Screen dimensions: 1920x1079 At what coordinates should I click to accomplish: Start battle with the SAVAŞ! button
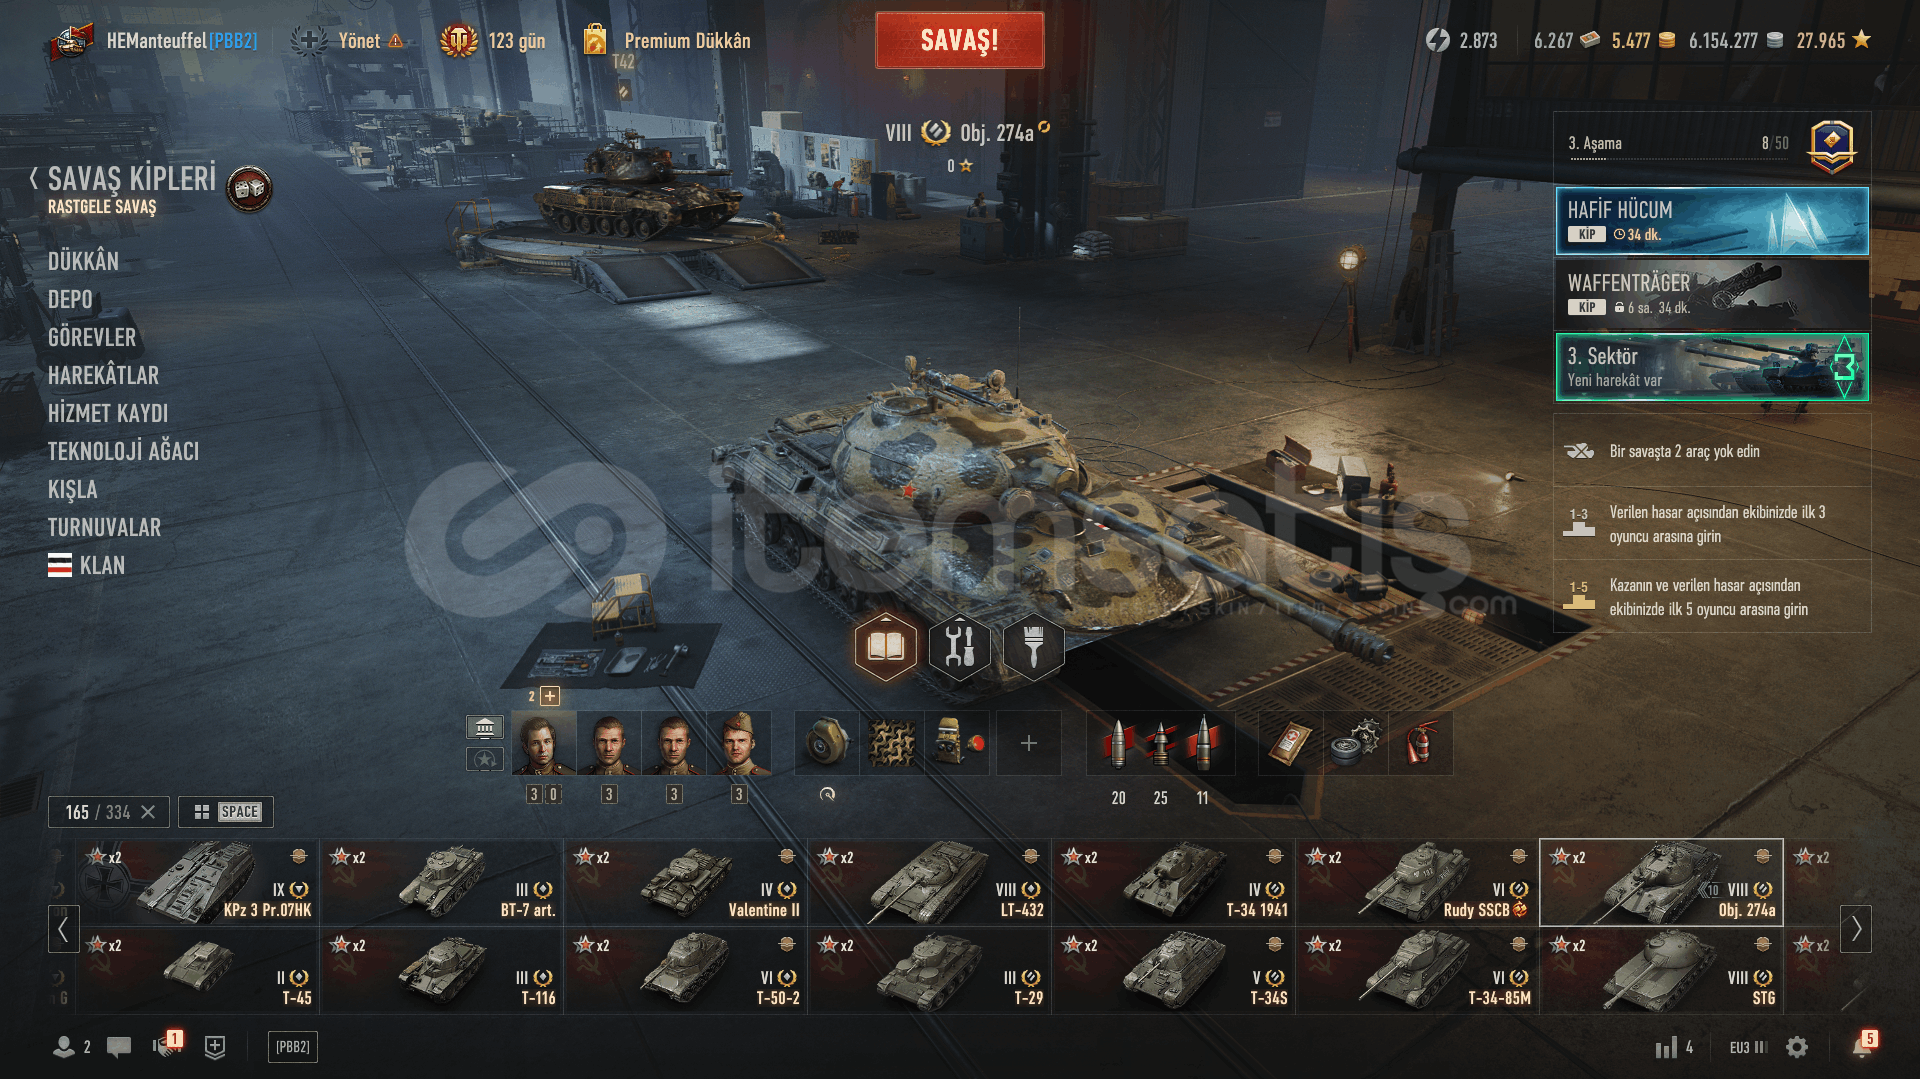[x=959, y=40]
